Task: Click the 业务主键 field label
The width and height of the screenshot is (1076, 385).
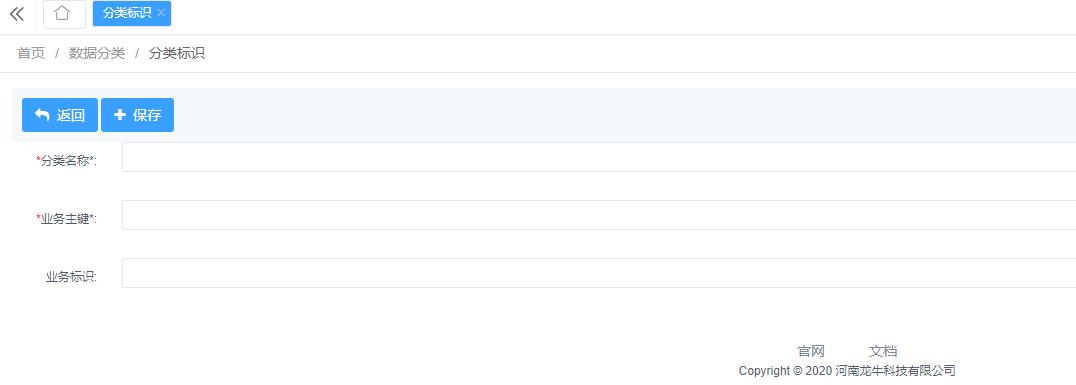Action: pyautogui.click(x=67, y=219)
